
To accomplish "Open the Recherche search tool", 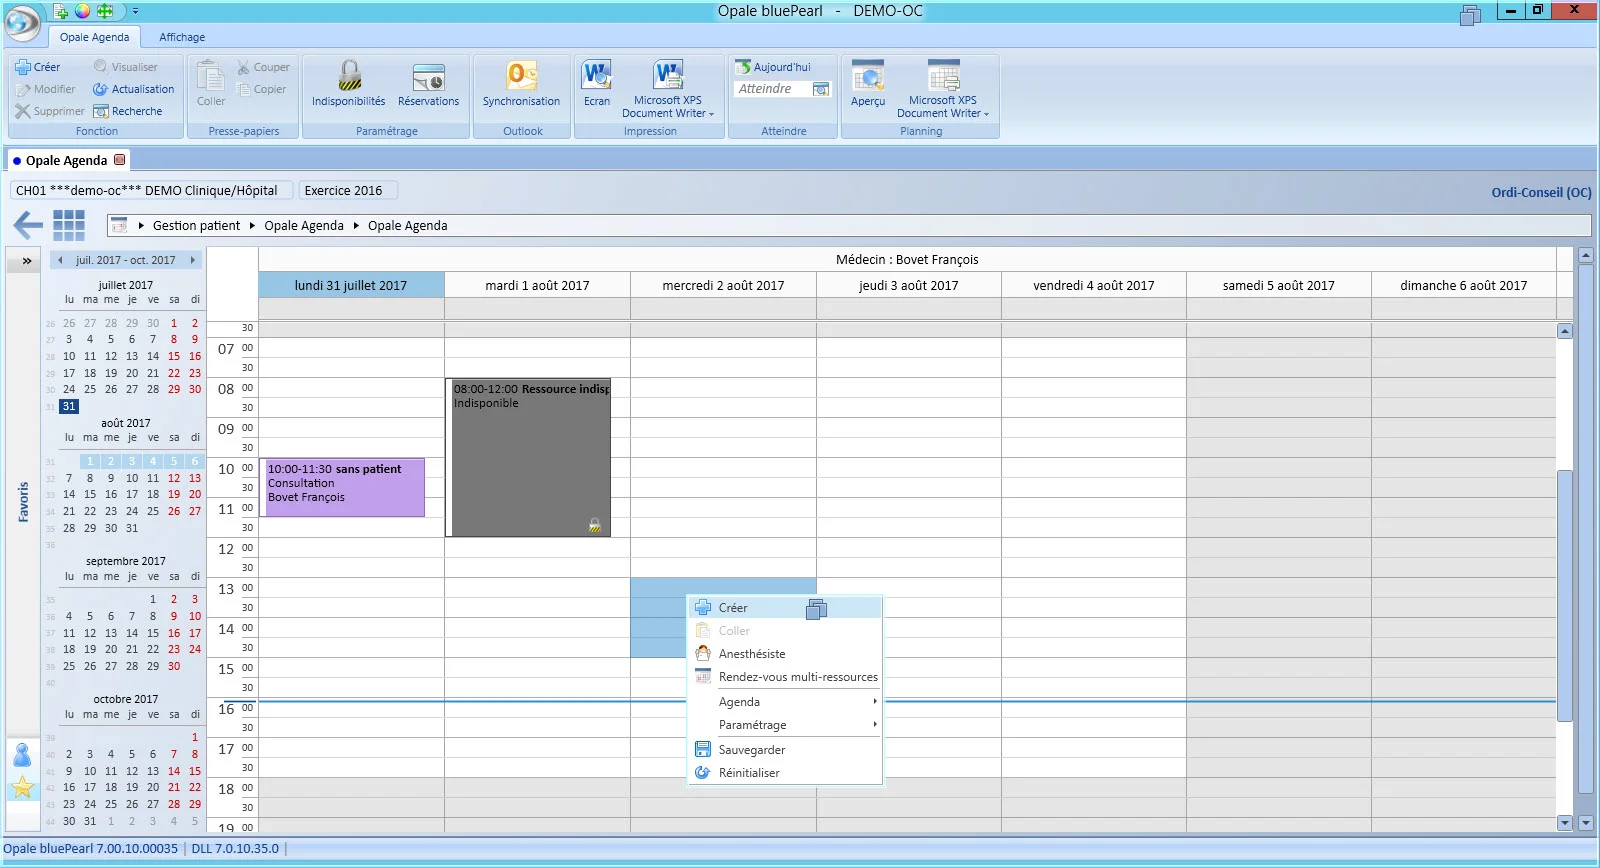I will (128, 111).
